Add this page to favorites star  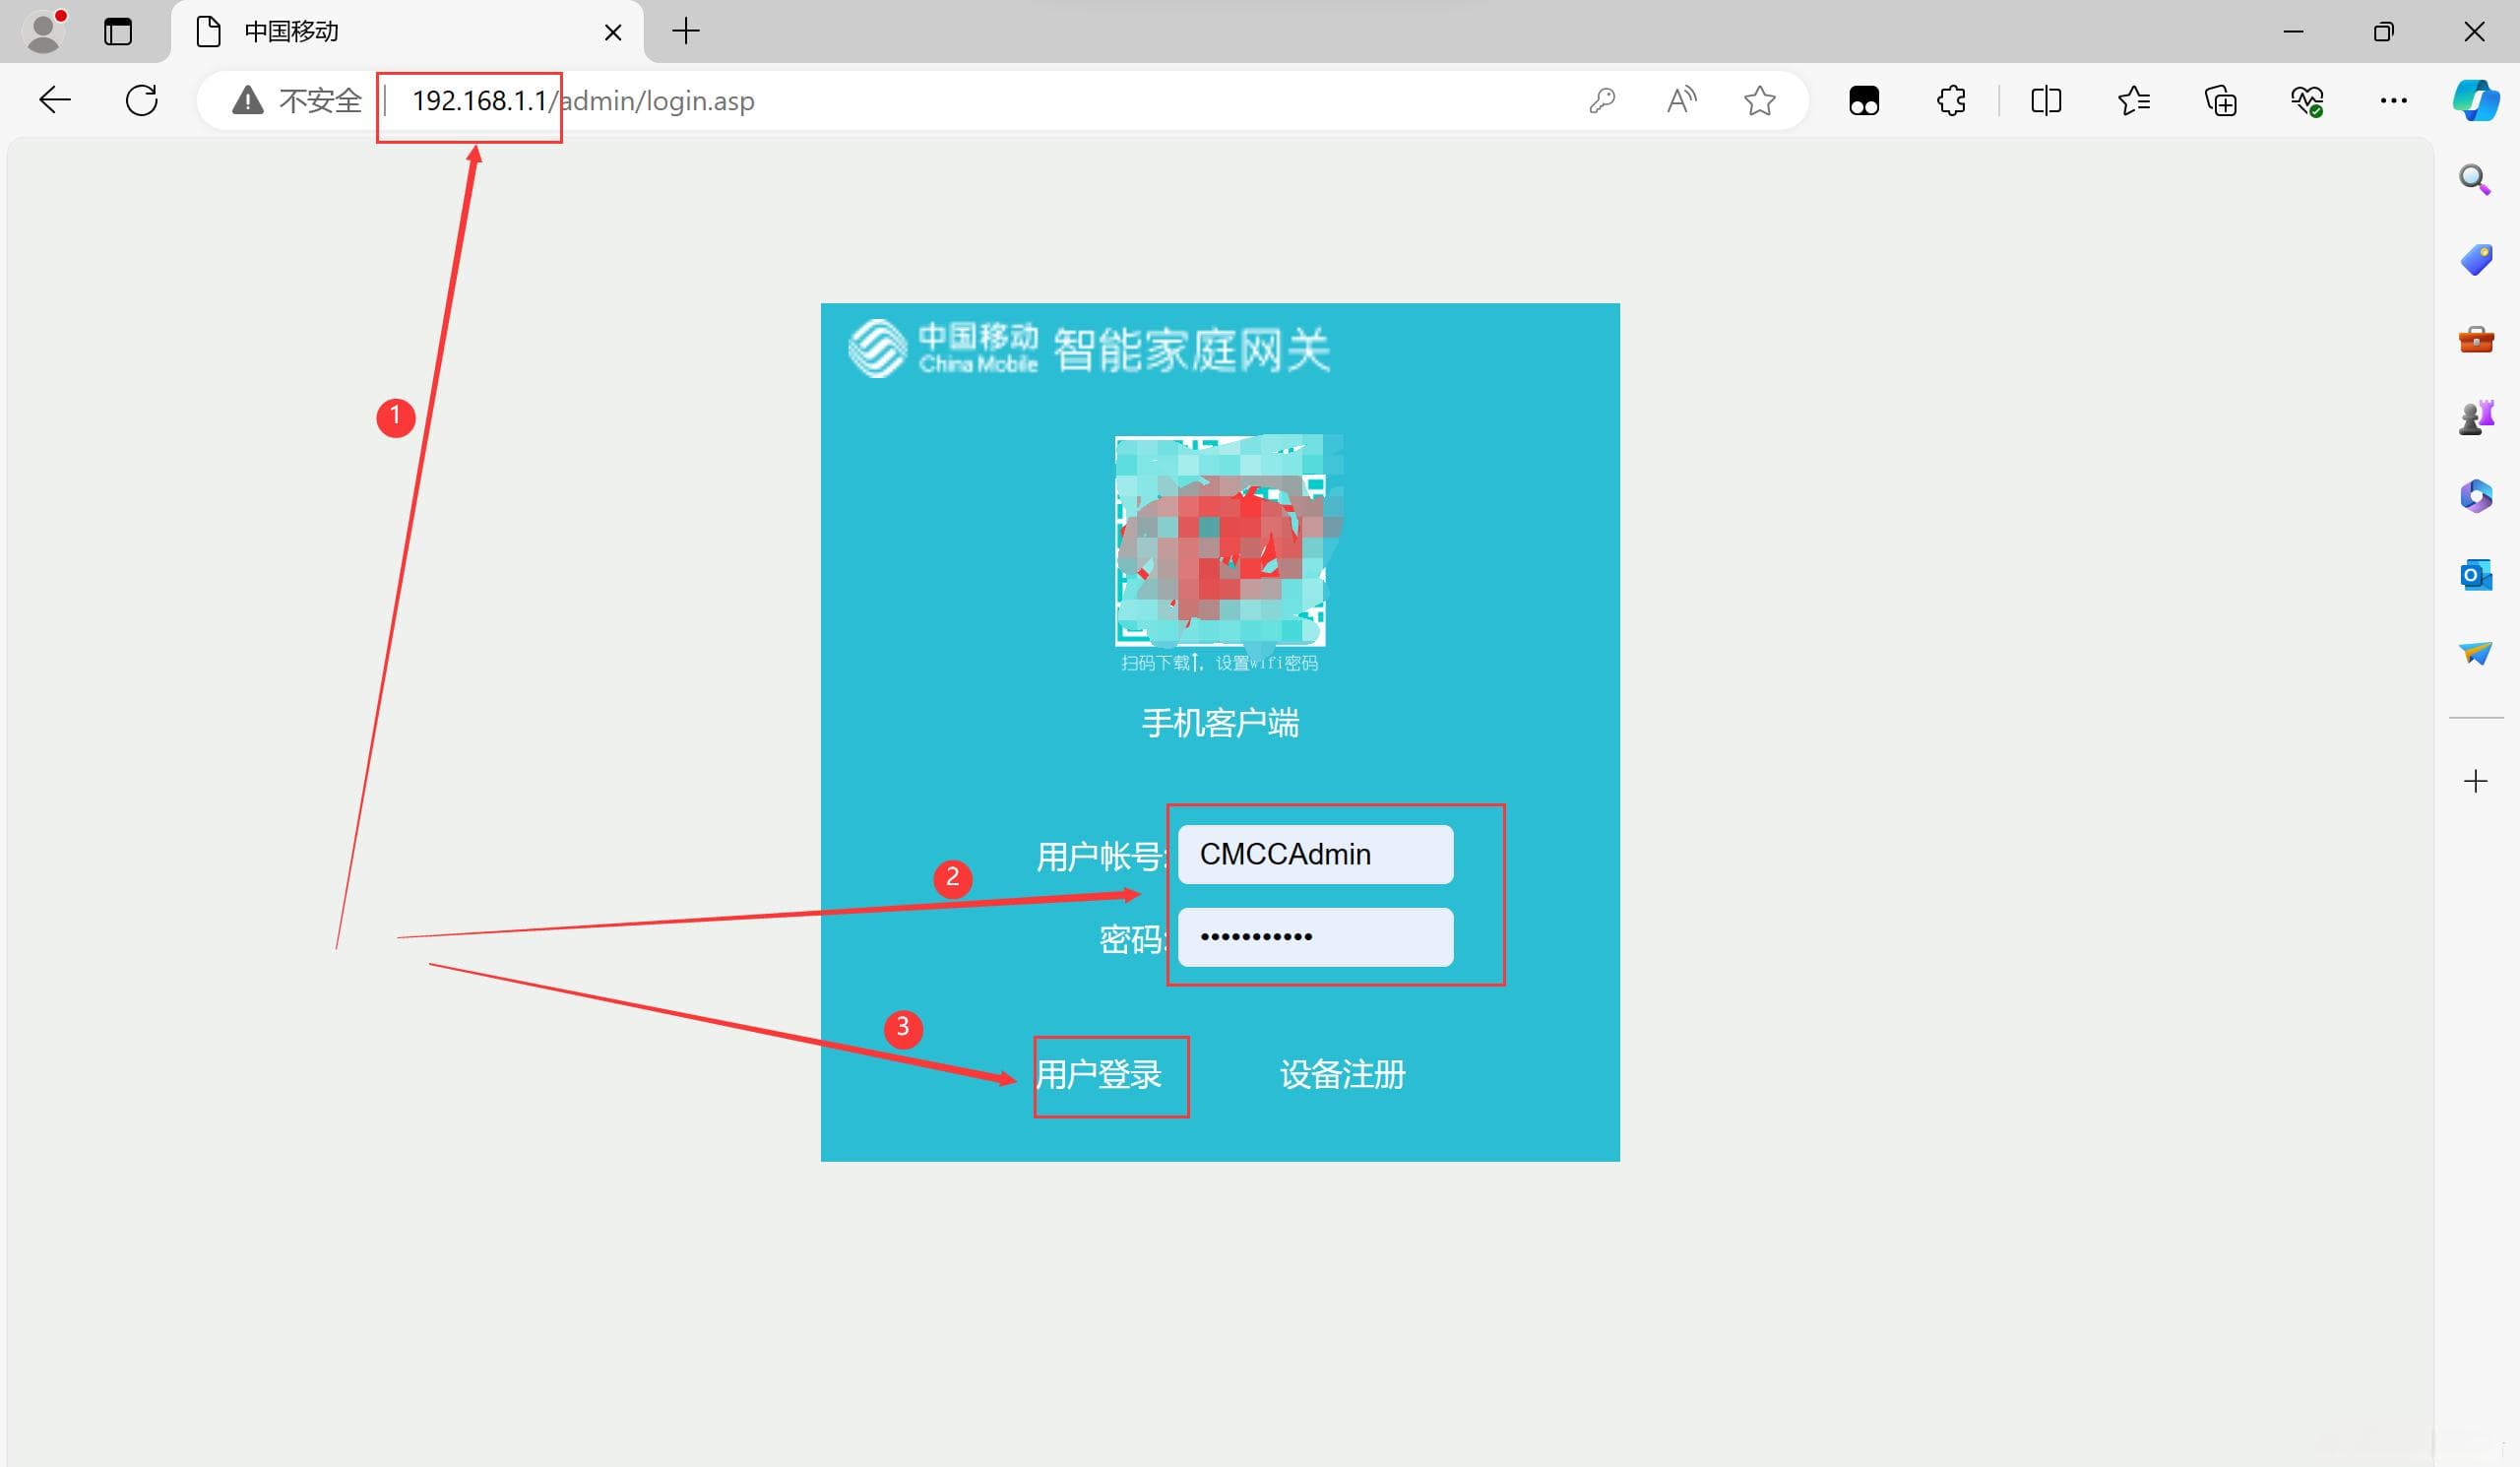pyautogui.click(x=1759, y=100)
